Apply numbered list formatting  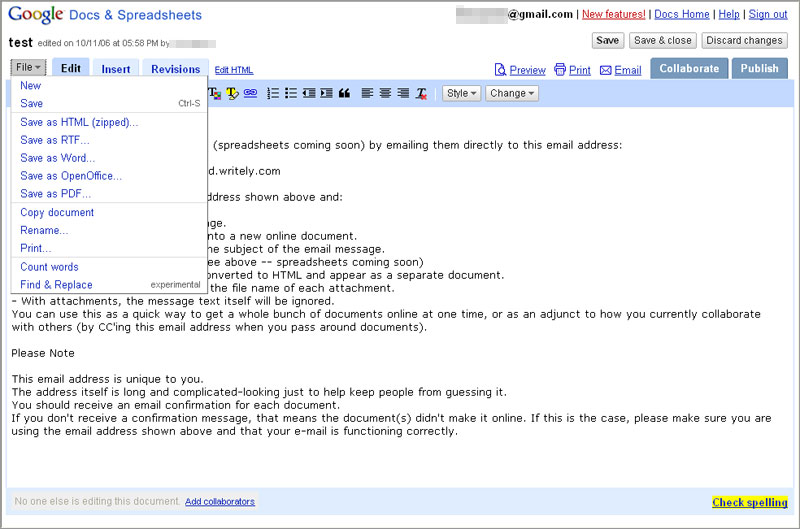[273, 93]
